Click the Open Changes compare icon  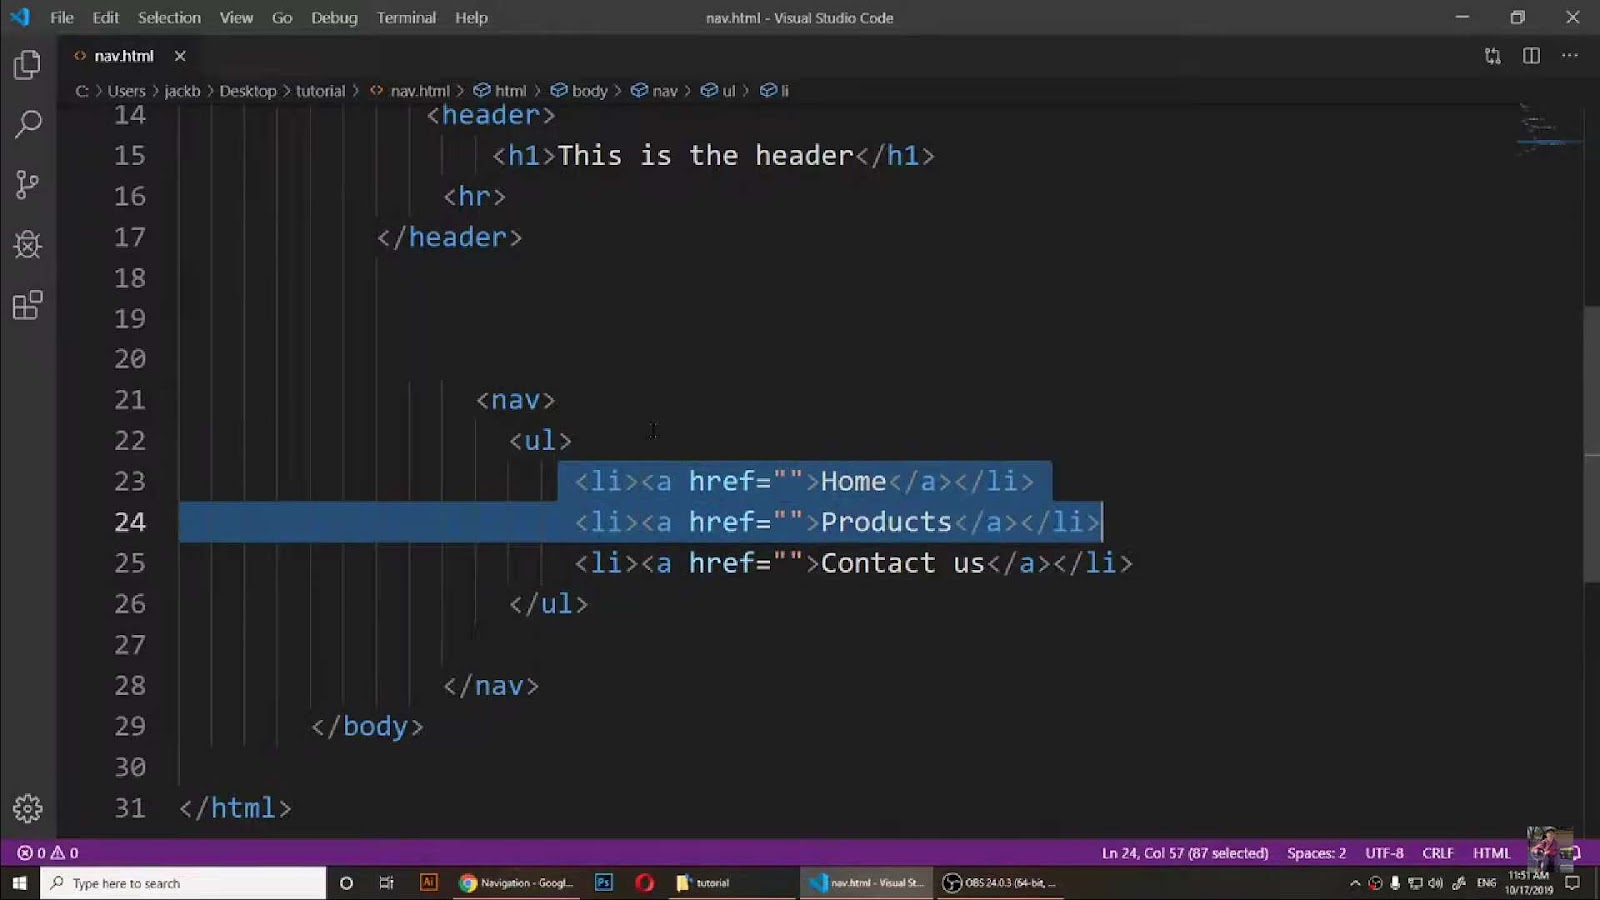[x=1492, y=56]
